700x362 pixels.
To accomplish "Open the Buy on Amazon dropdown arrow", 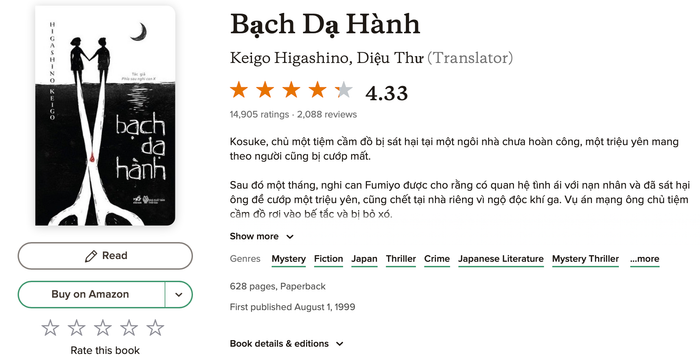I will click(179, 295).
